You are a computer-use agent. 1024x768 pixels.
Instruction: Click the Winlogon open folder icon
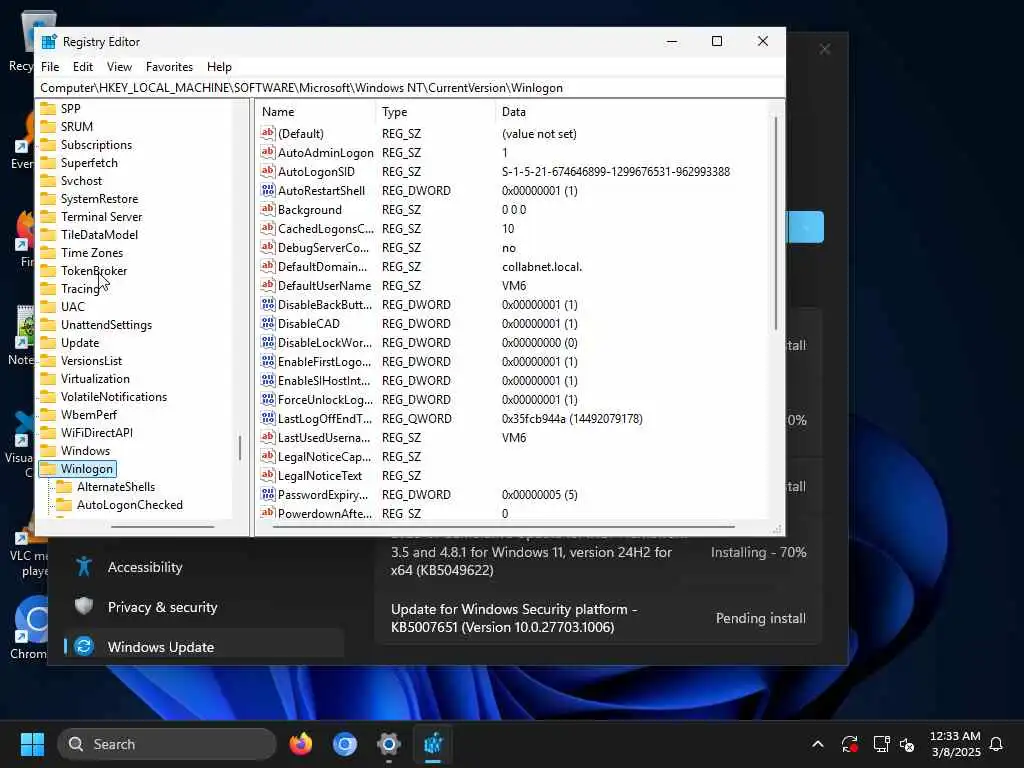point(48,469)
